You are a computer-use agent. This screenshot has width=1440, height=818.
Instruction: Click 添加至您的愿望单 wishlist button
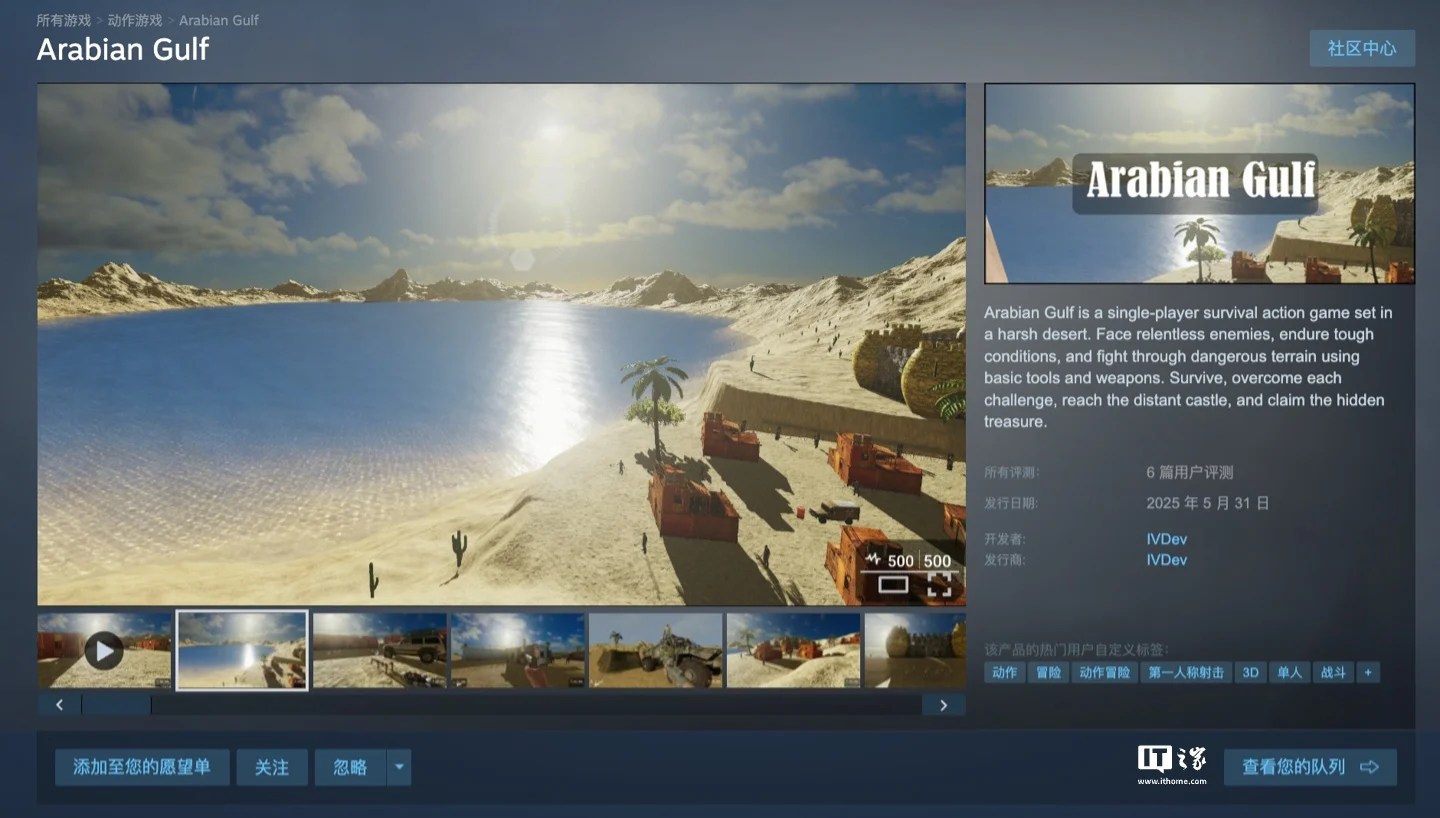click(x=142, y=767)
